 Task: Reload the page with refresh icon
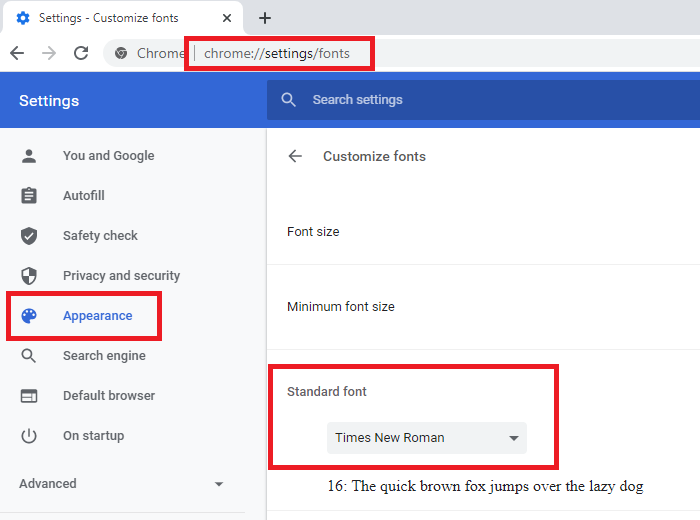[81, 53]
